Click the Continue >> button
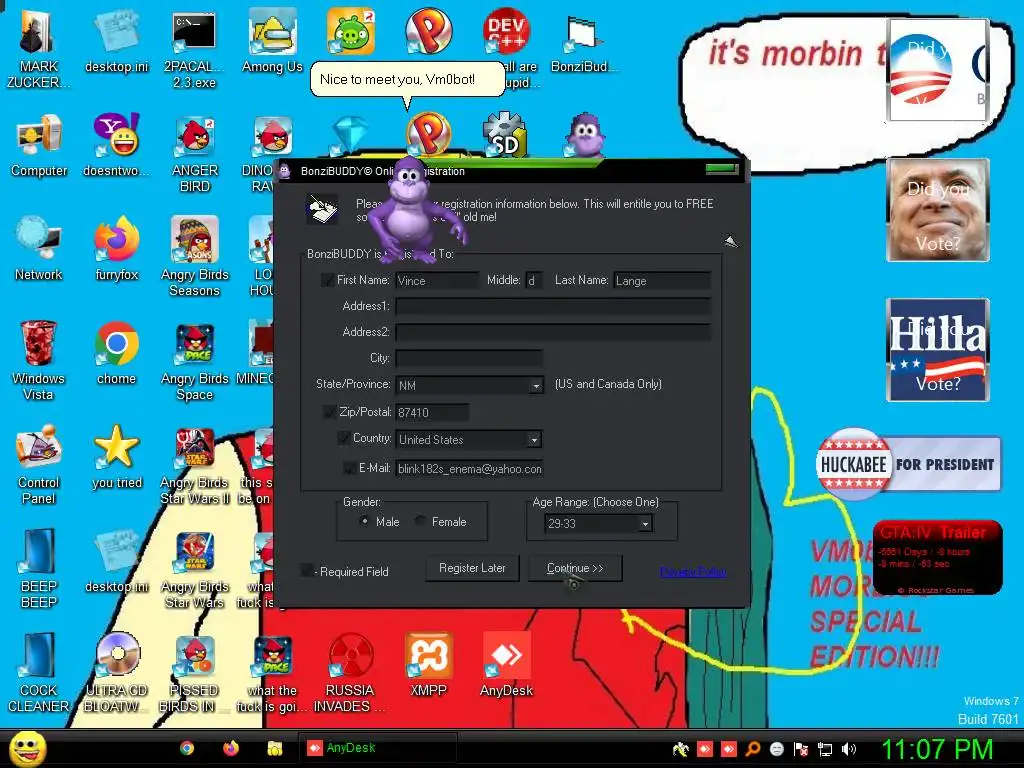 (575, 568)
